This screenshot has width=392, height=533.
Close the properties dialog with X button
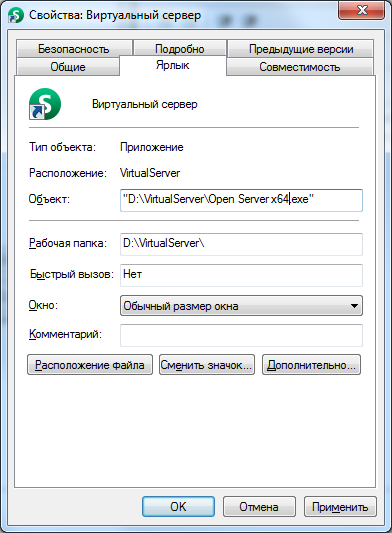[361, 10]
